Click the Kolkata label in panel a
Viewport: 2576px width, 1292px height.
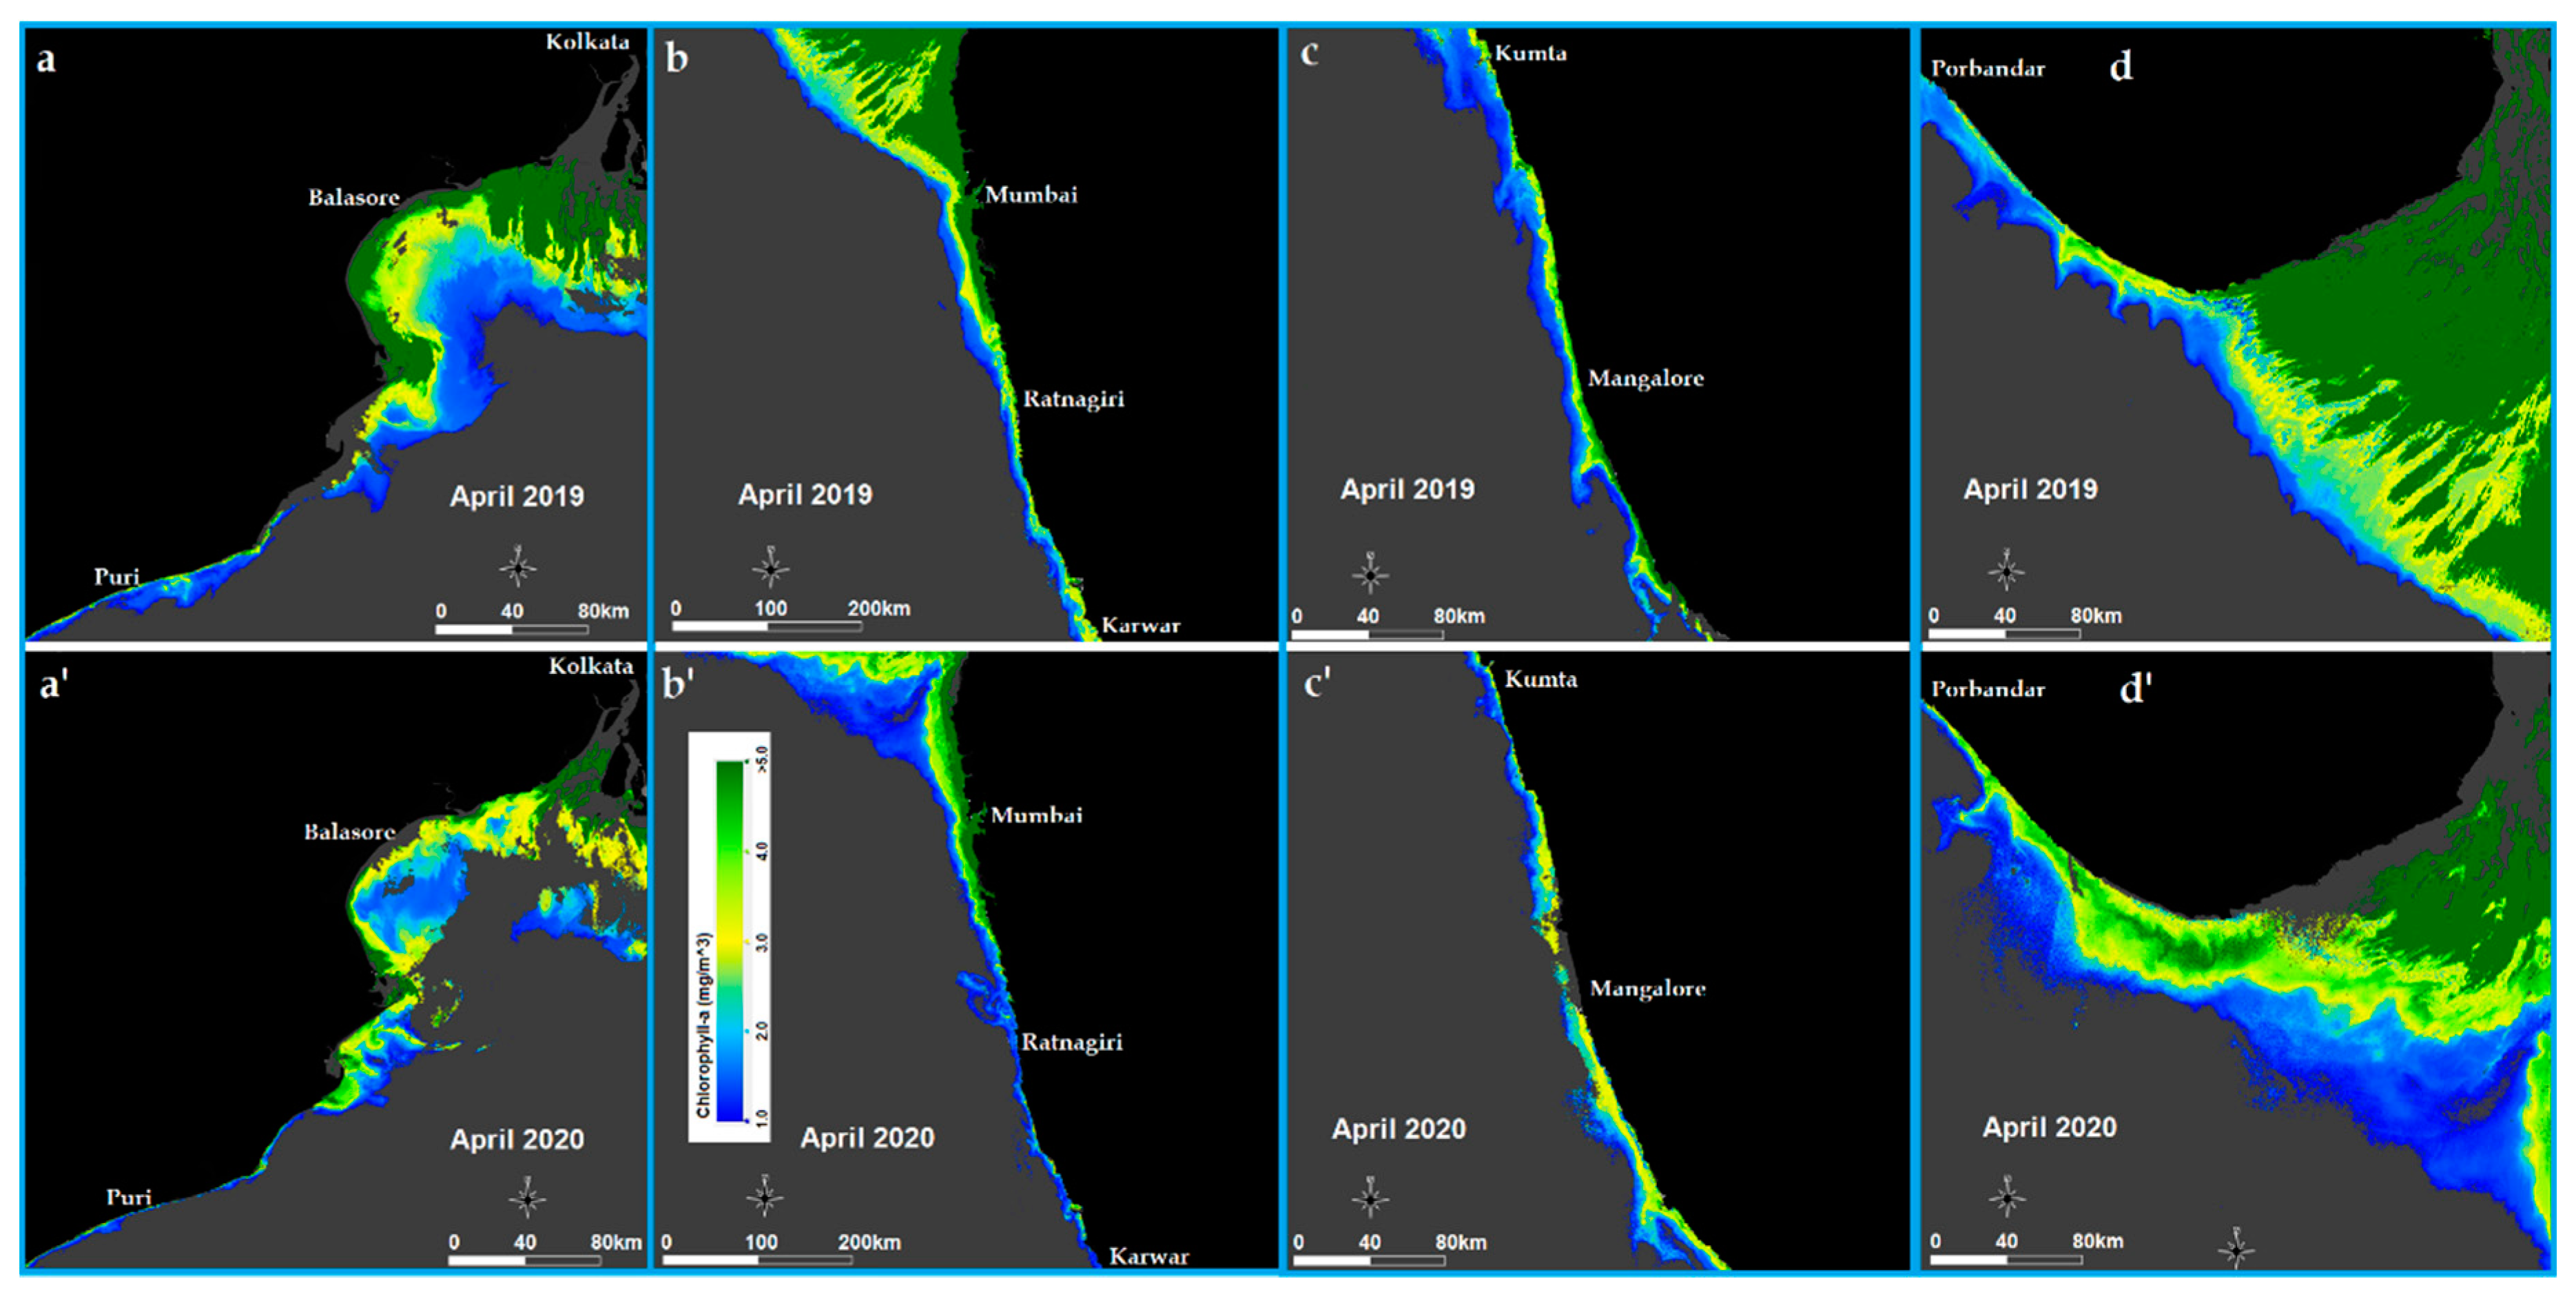(587, 42)
